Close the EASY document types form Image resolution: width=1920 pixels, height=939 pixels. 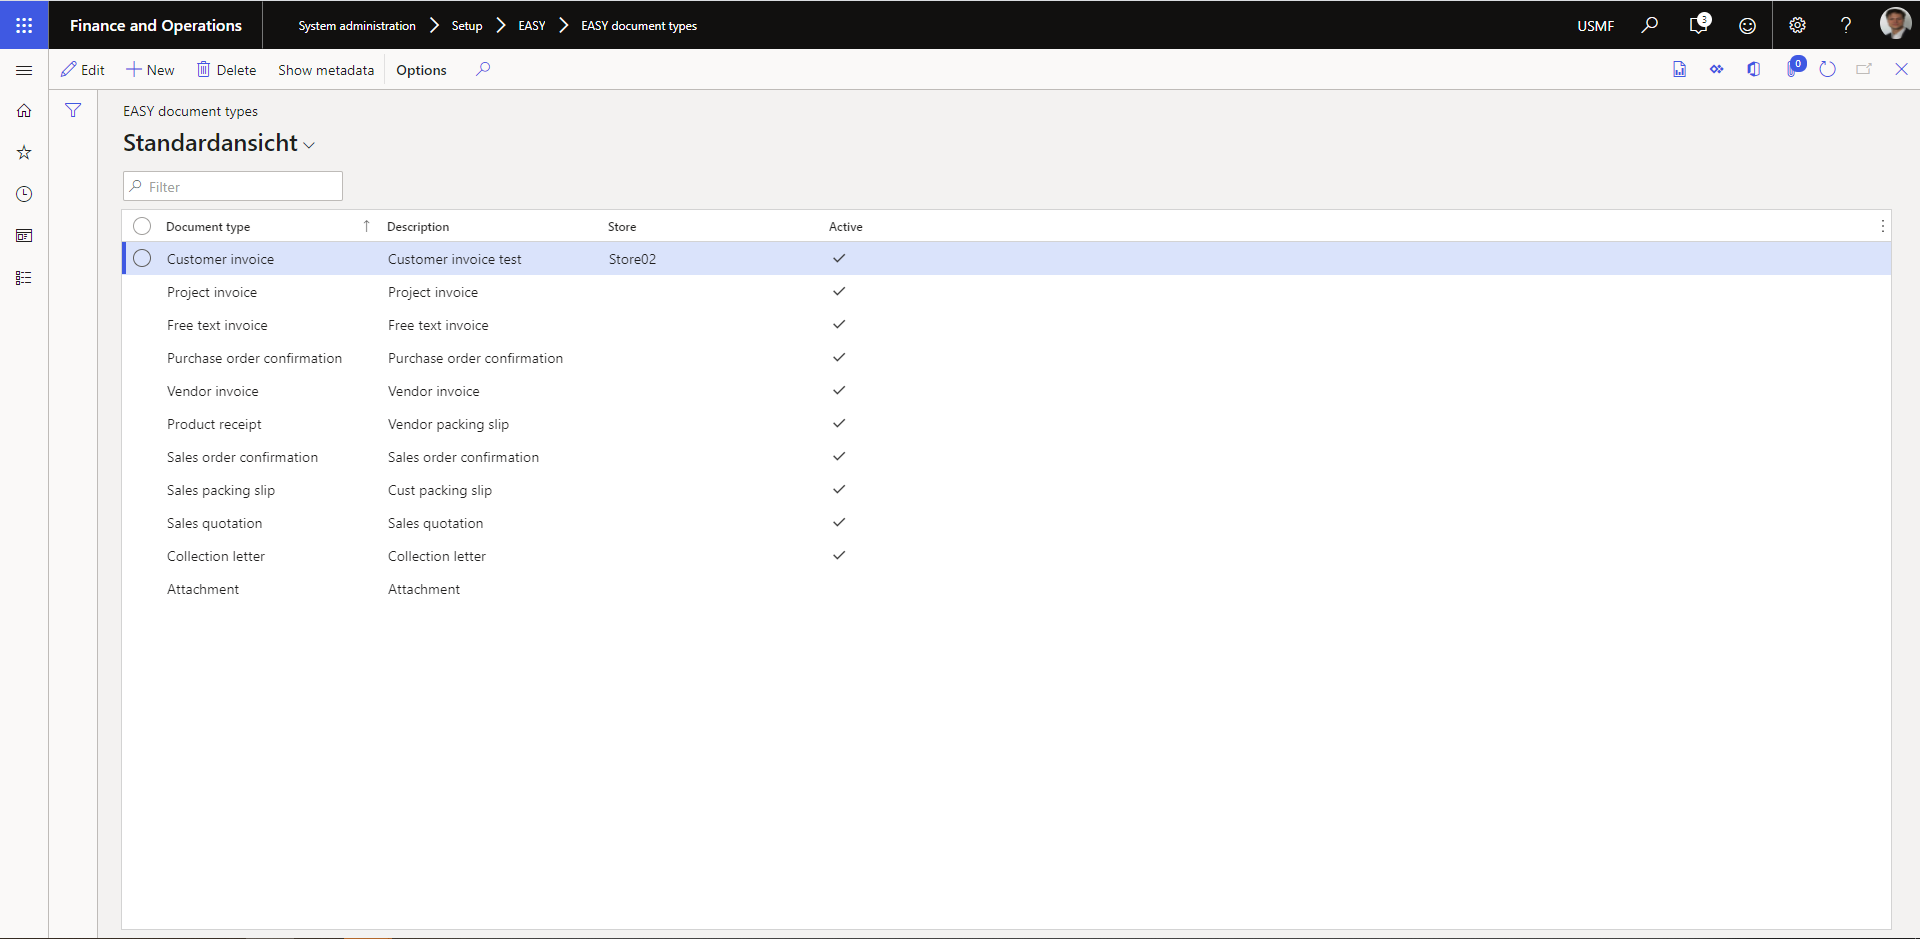pyautogui.click(x=1901, y=69)
